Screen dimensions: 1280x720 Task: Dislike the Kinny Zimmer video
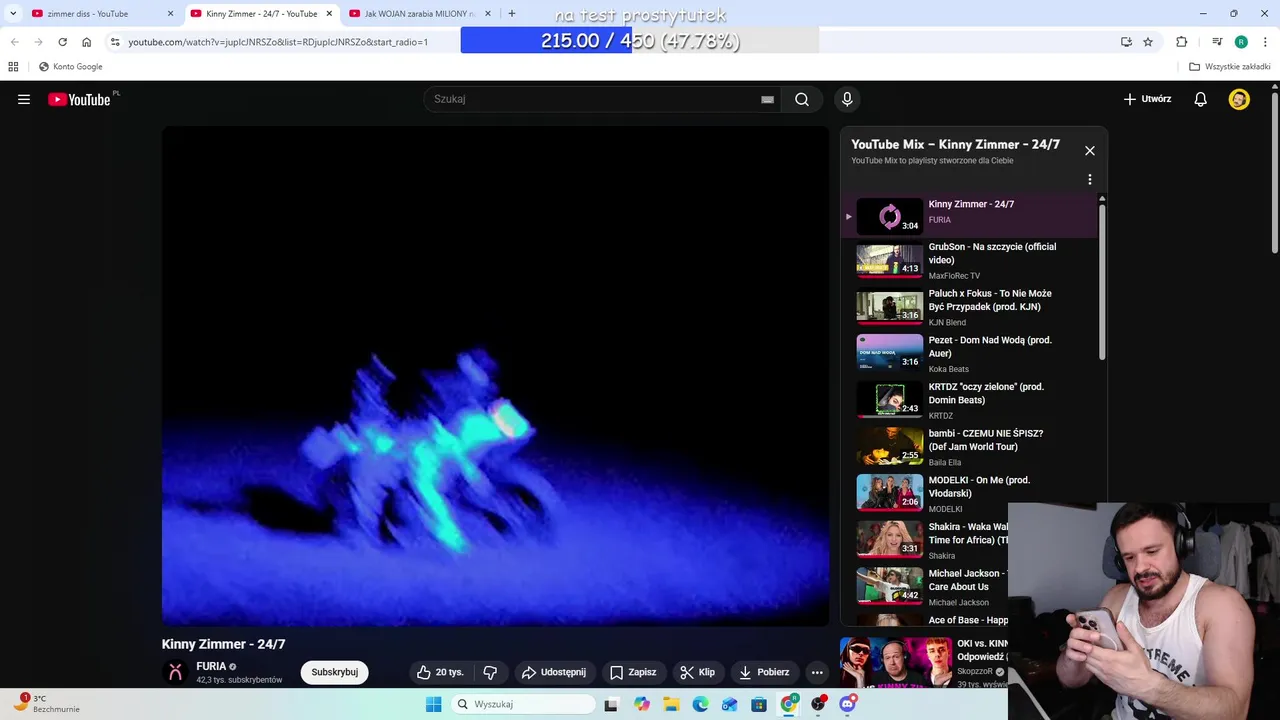490,672
